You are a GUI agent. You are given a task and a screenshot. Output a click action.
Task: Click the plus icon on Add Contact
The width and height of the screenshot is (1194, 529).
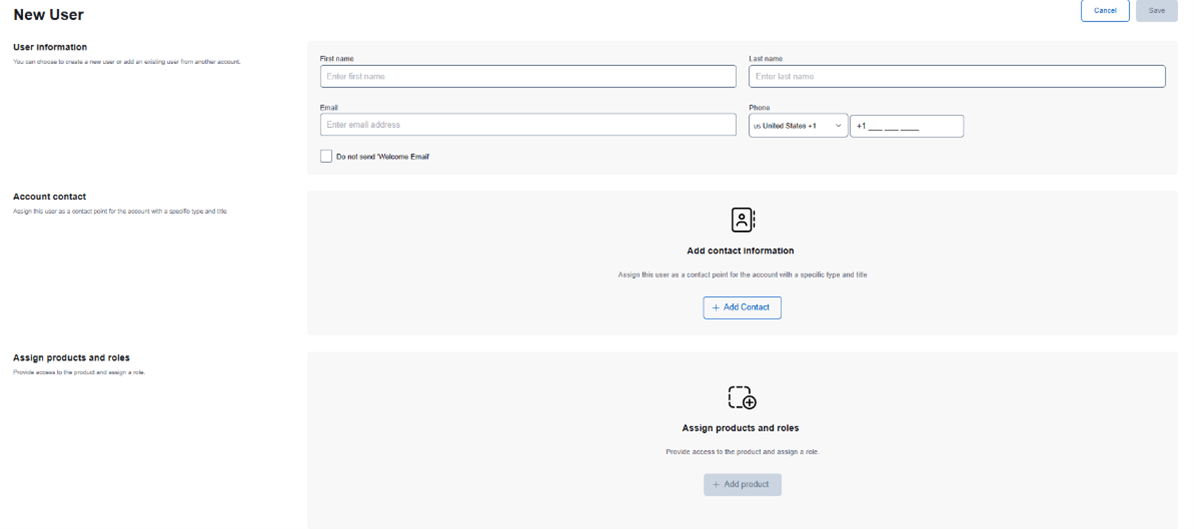tap(715, 308)
